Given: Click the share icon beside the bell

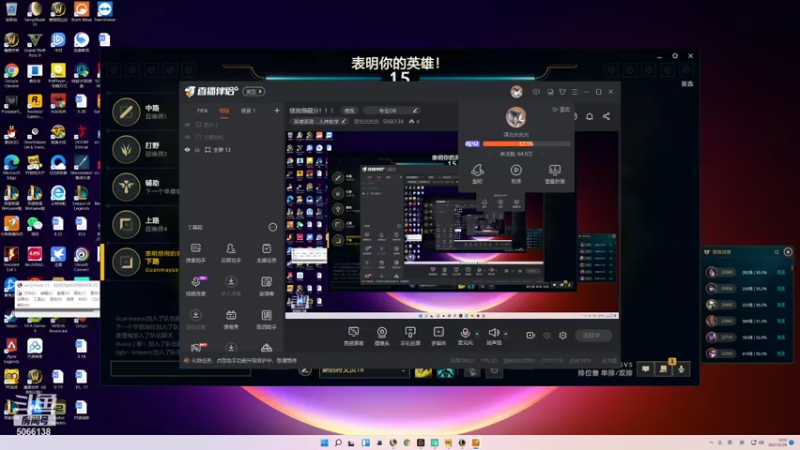Looking at the screenshot, I should click(x=606, y=116).
